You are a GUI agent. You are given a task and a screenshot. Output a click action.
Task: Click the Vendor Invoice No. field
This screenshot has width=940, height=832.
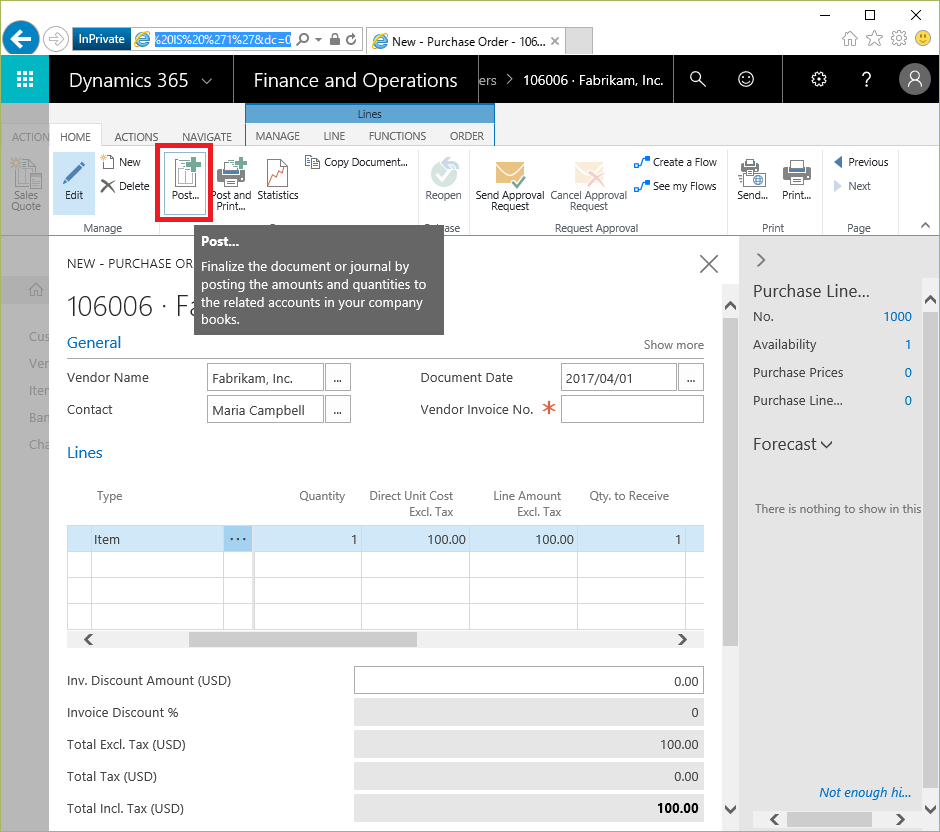click(632, 410)
